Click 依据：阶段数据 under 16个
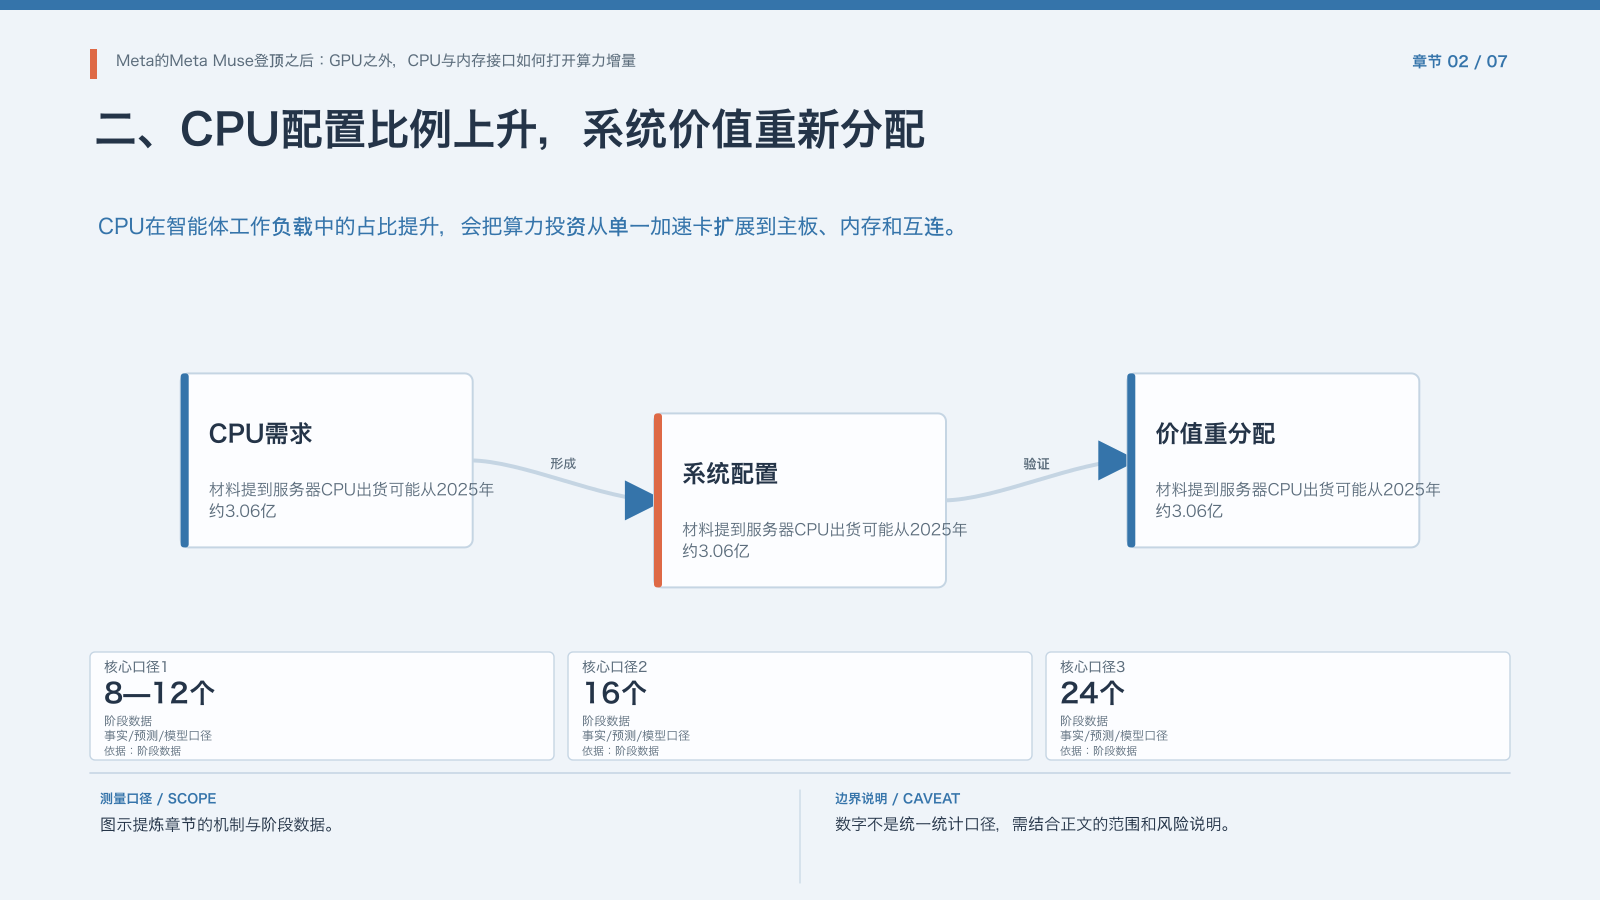This screenshot has width=1600, height=900. (x=621, y=751)
